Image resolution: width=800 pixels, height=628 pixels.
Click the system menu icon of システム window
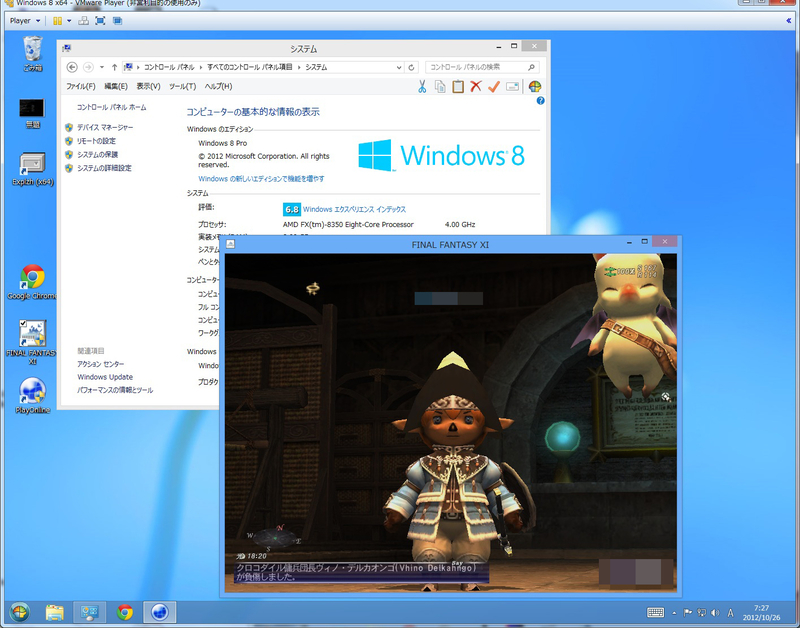(x=66, y=48)
